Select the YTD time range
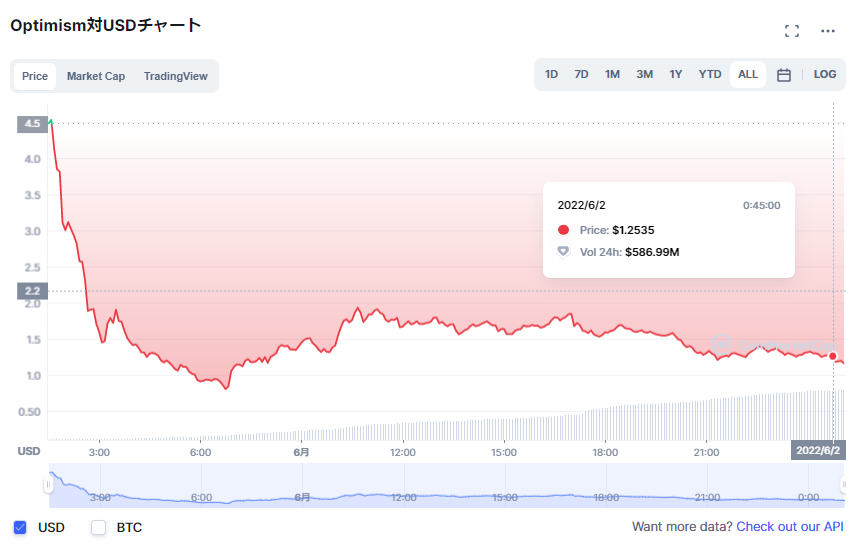Viewport: 856px width, 547px height. click(x=710, y=74)
